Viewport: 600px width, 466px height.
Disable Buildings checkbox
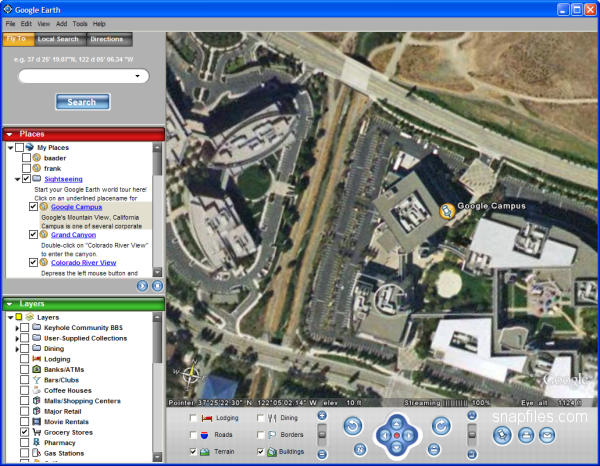[x=261, y=451]
